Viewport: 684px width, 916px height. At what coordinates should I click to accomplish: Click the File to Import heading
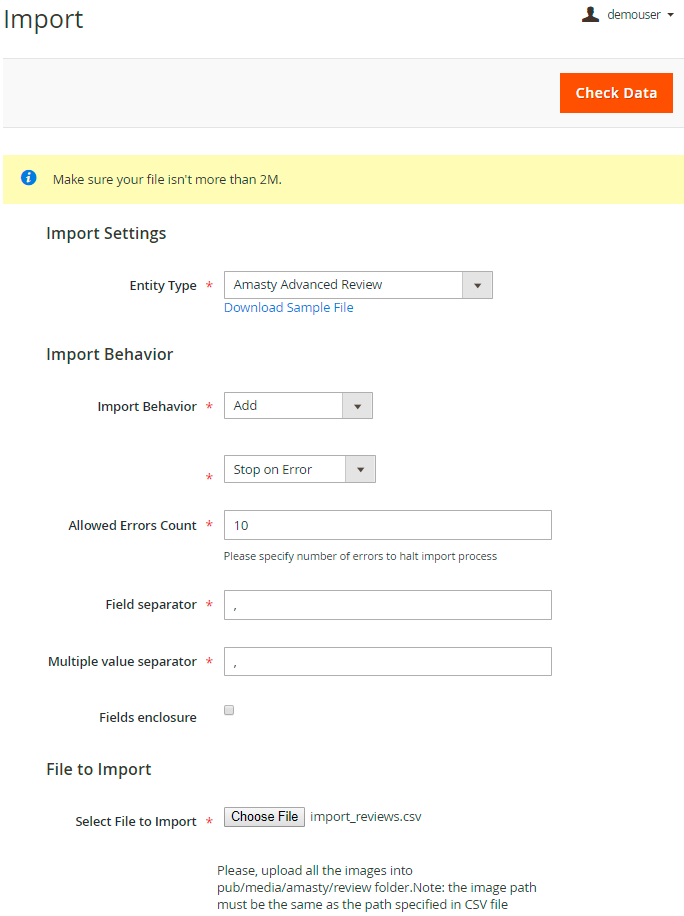98,770
